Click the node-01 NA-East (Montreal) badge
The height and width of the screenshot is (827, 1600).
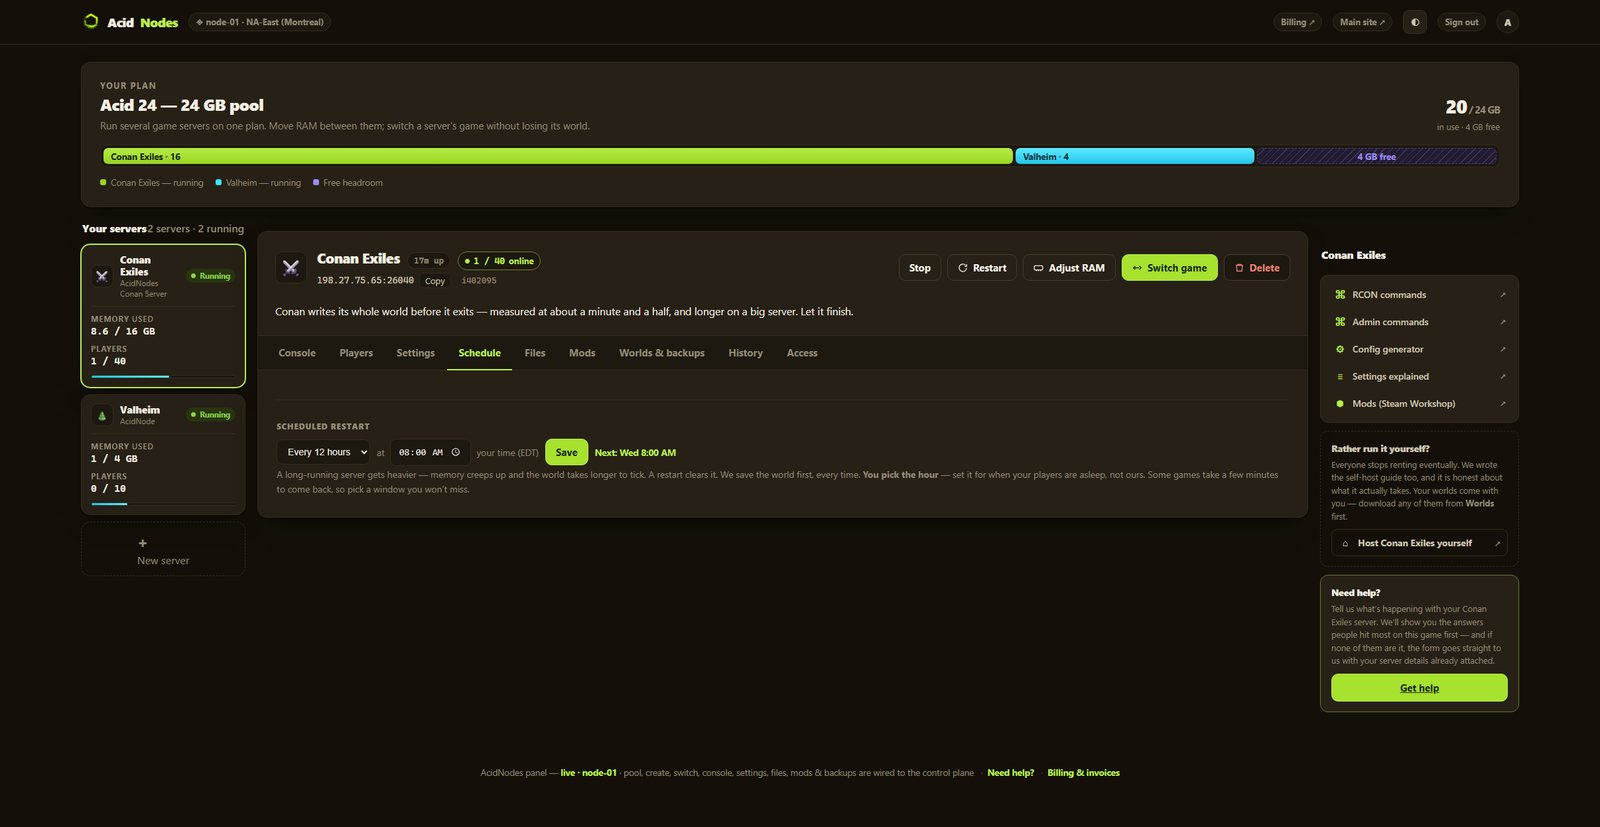pos(260,22)
